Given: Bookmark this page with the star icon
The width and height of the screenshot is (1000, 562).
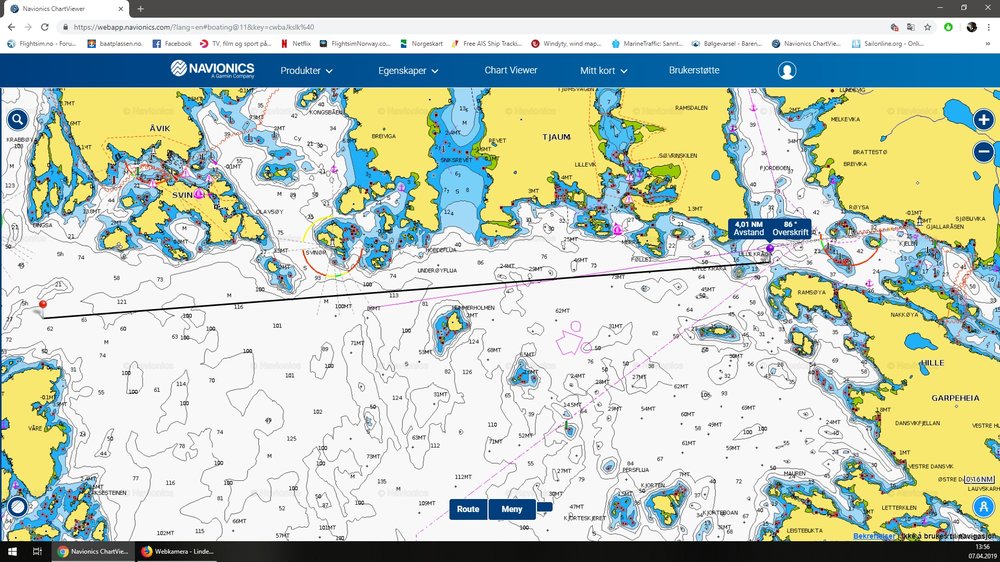Looking at the screenshot, I should pyautogui.click(x=927, y=27).
